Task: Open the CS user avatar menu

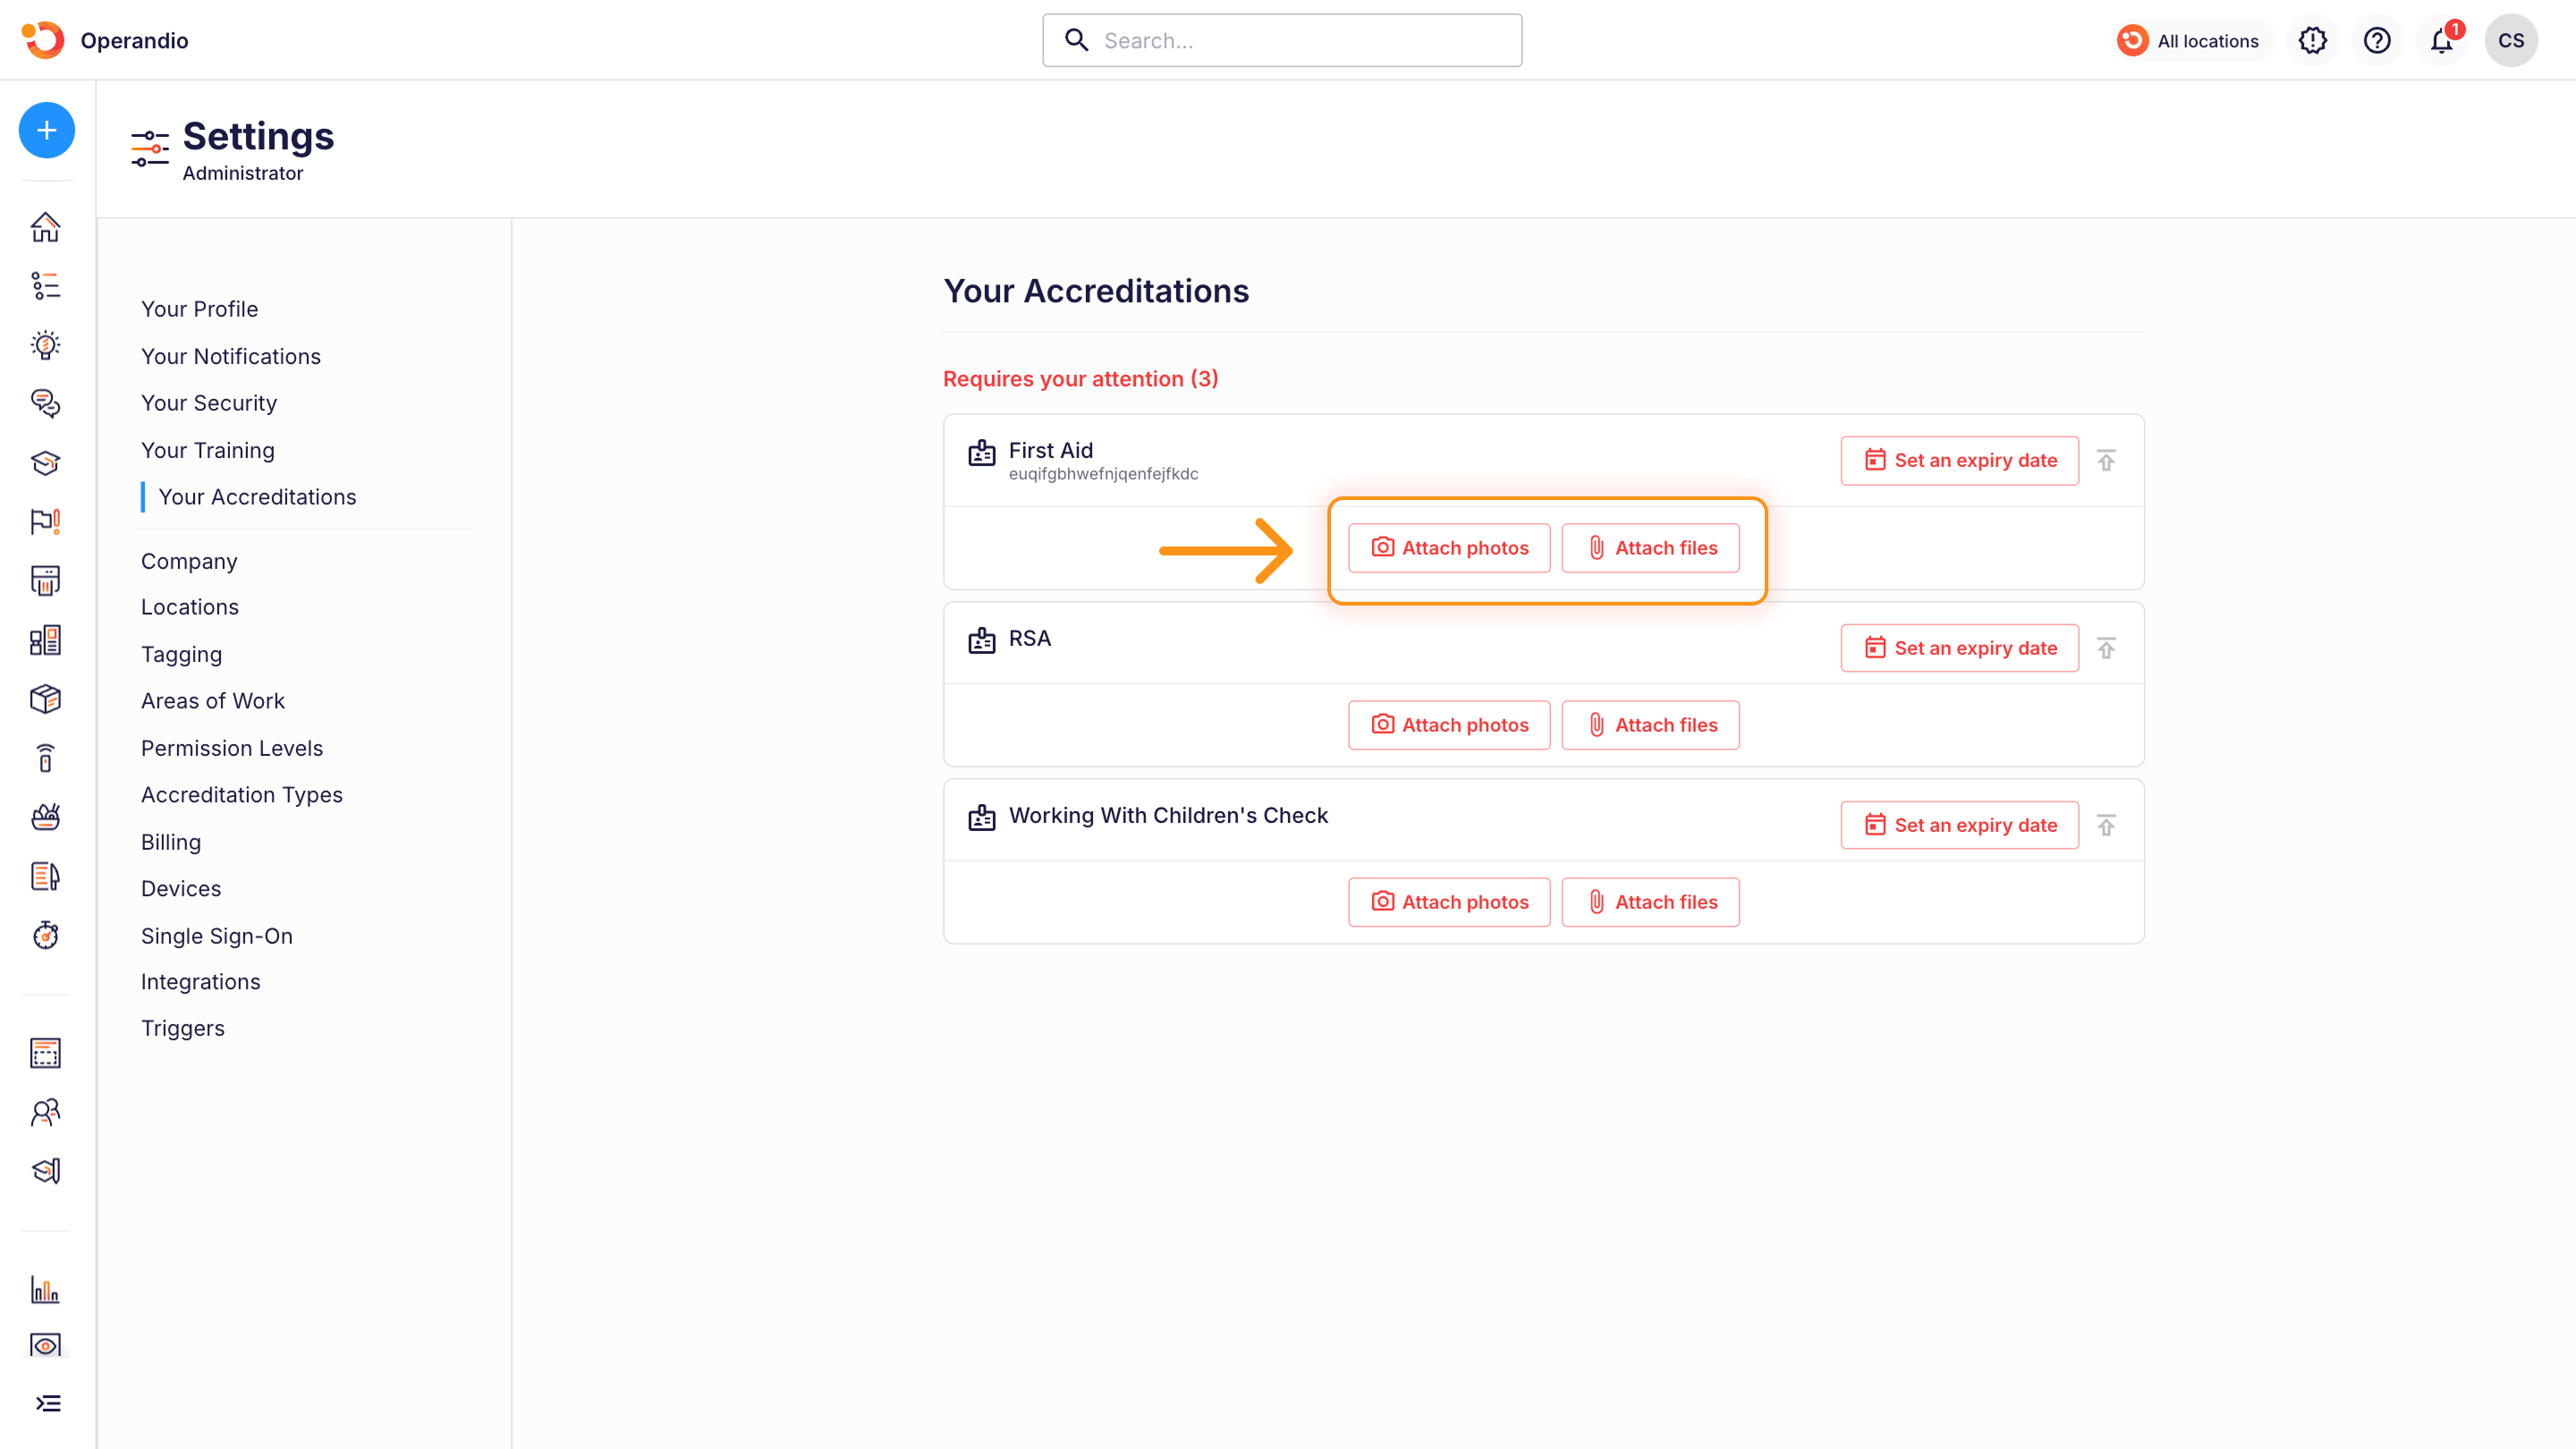Action: [x=2510, y=41]
